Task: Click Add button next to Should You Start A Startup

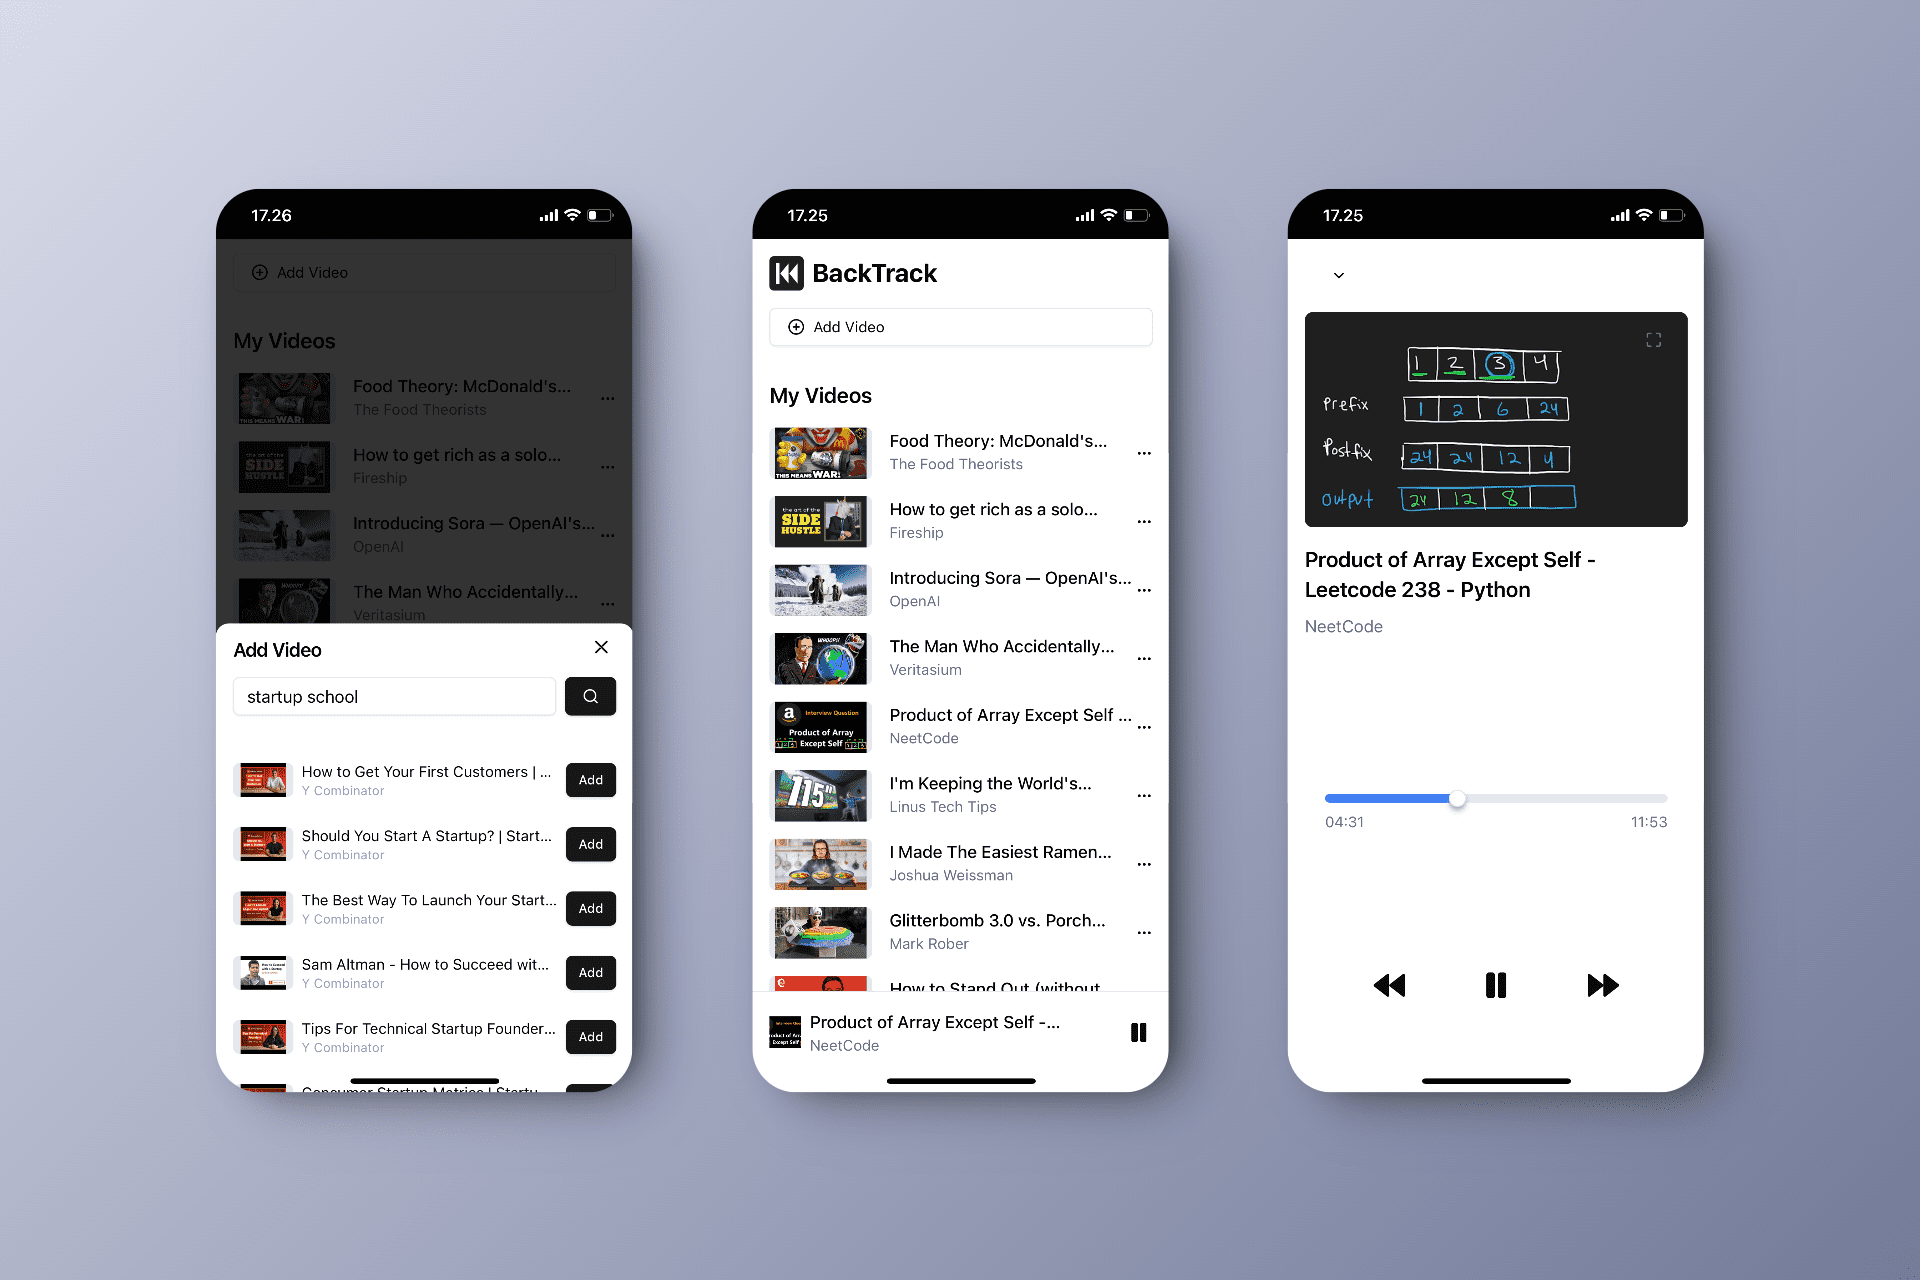Action: [591, 843]
